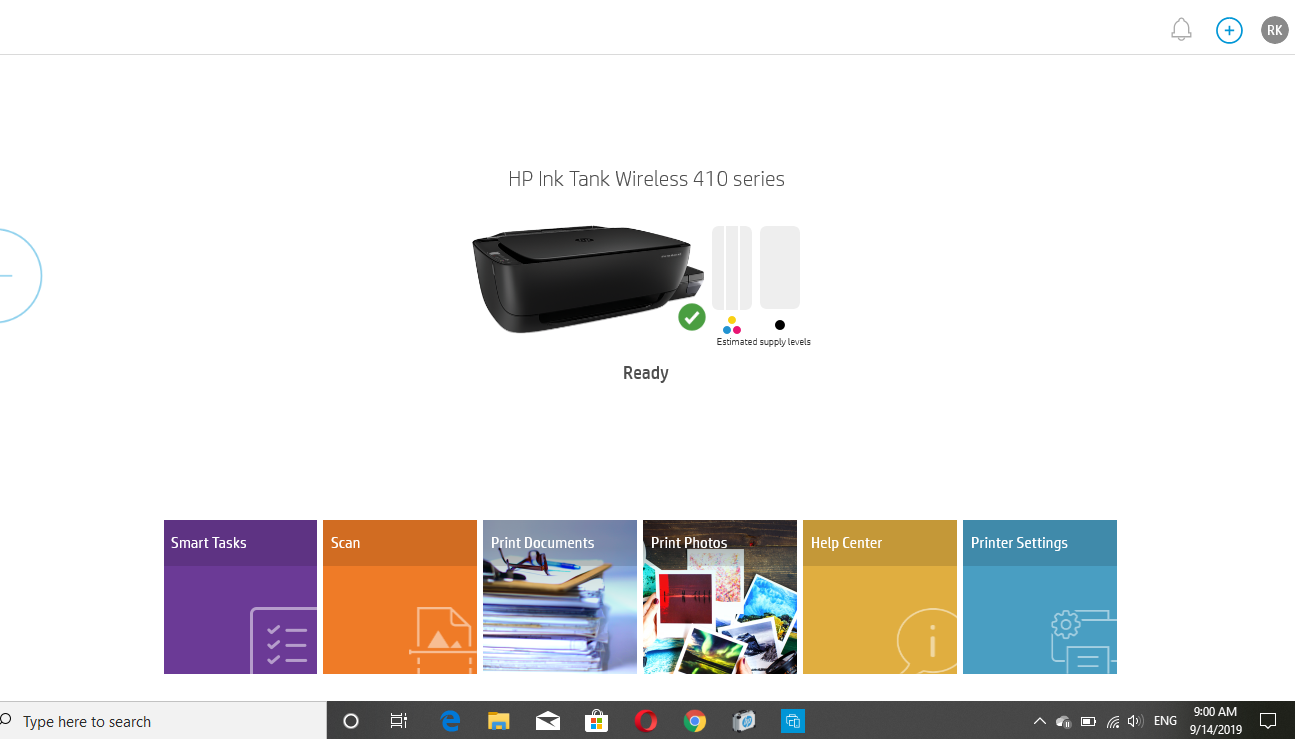1295x739 pixels.
Task: Show hidden system tray icons
Action: tap(1039, 721)
